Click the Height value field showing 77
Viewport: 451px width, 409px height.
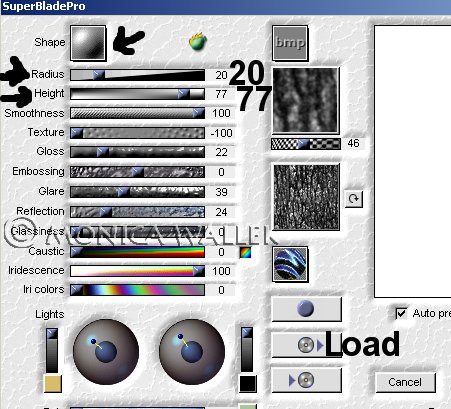pyautogui.click(x=221, y=94)
